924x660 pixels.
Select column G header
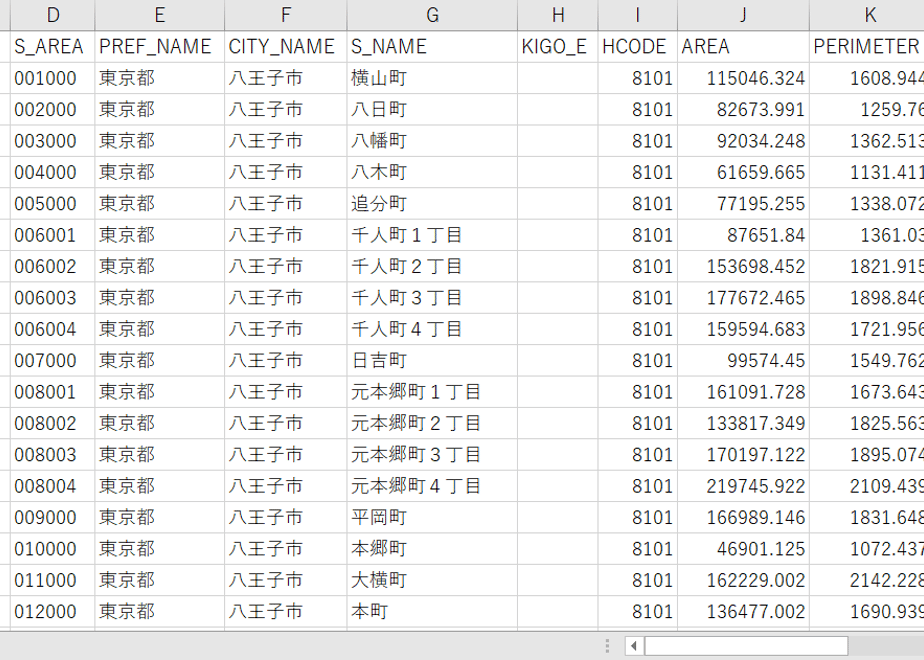coord(432,15)
